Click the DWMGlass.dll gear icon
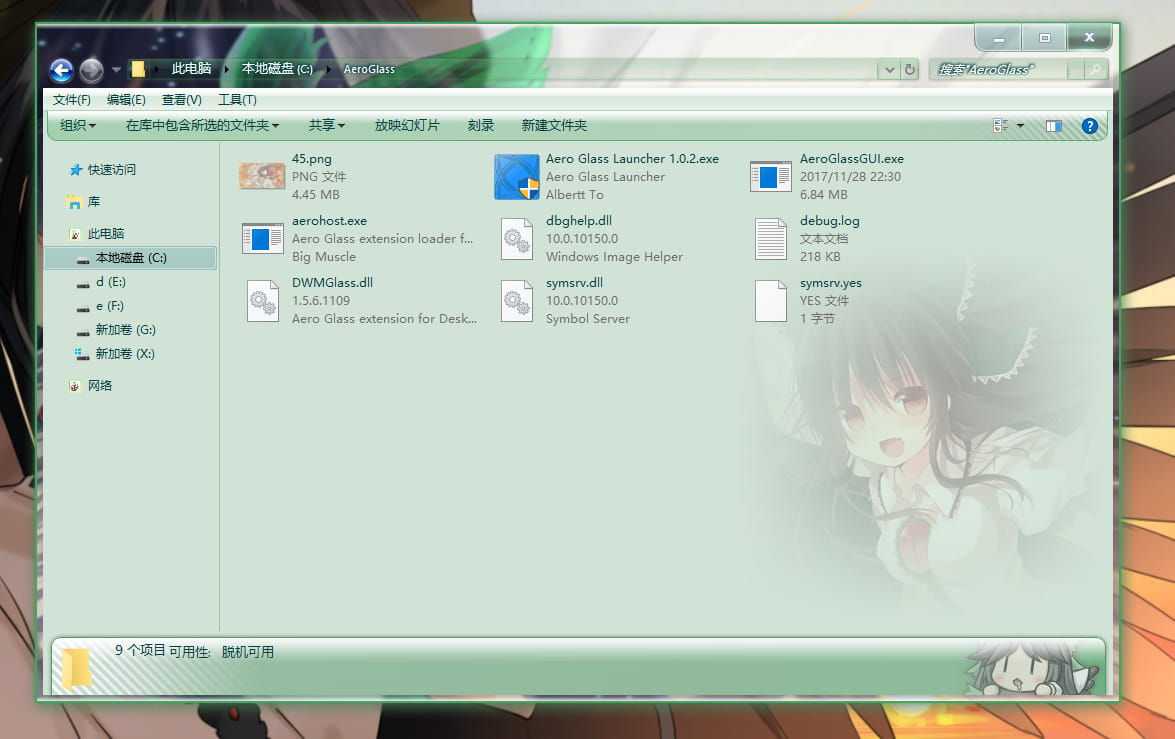Viewport: 1175px width, 739px height. pyautogui.click(x=263, y=301)
